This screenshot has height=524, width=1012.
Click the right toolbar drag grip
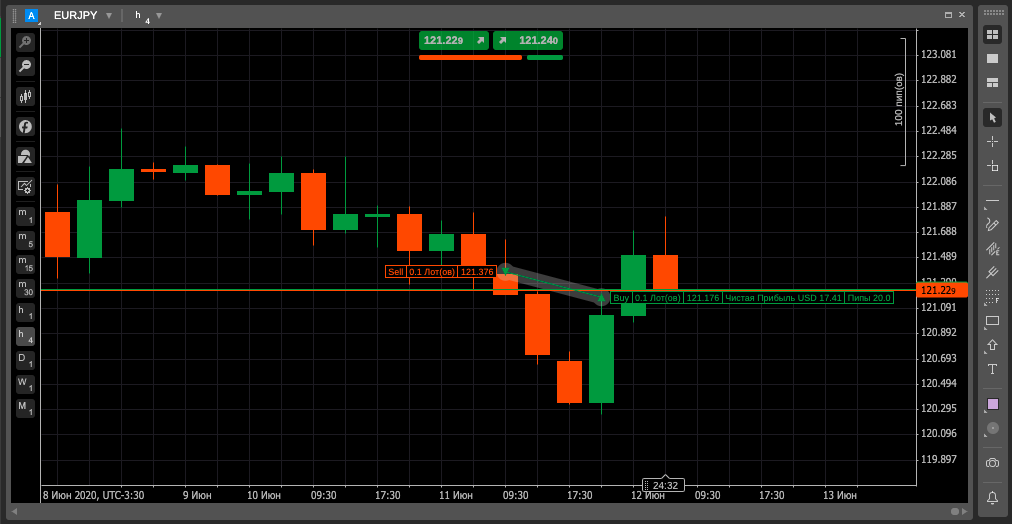coord(993,14)
